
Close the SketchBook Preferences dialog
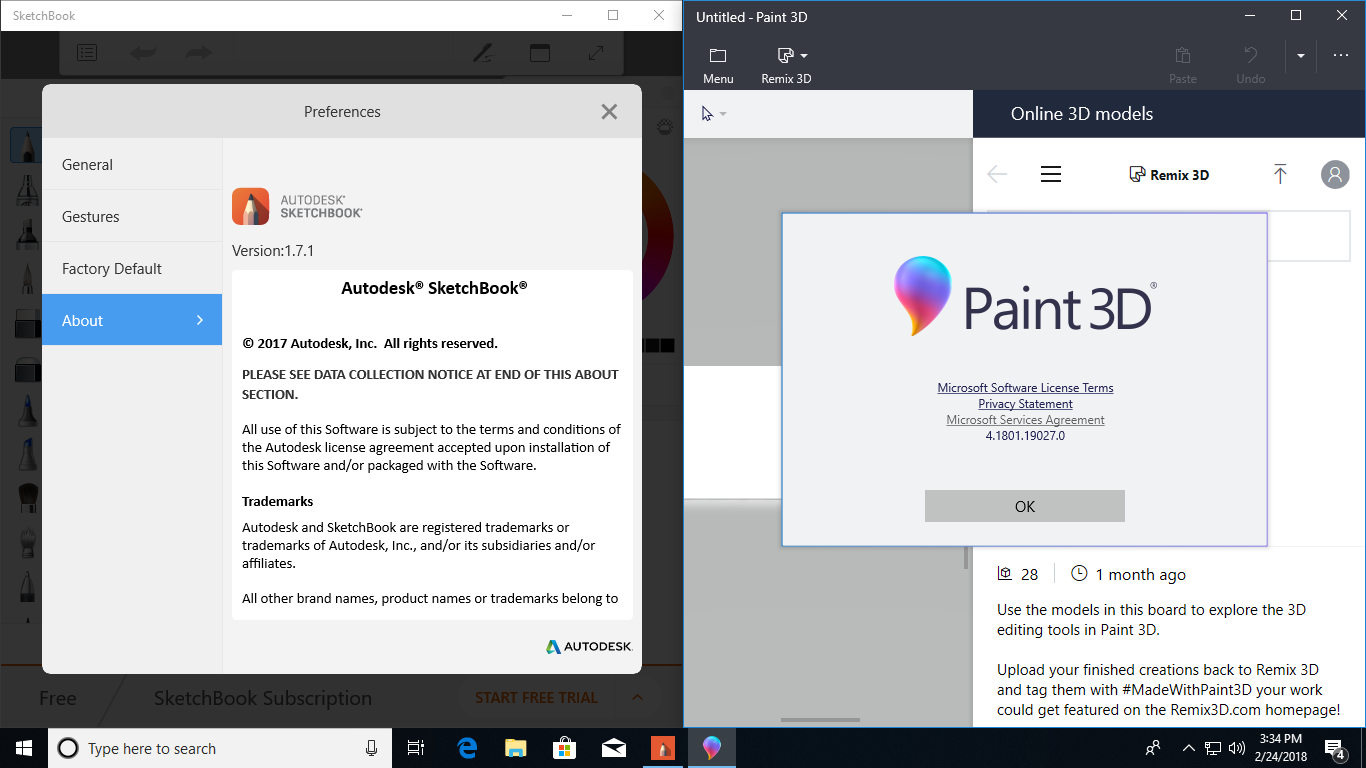(x=609, y=112)
